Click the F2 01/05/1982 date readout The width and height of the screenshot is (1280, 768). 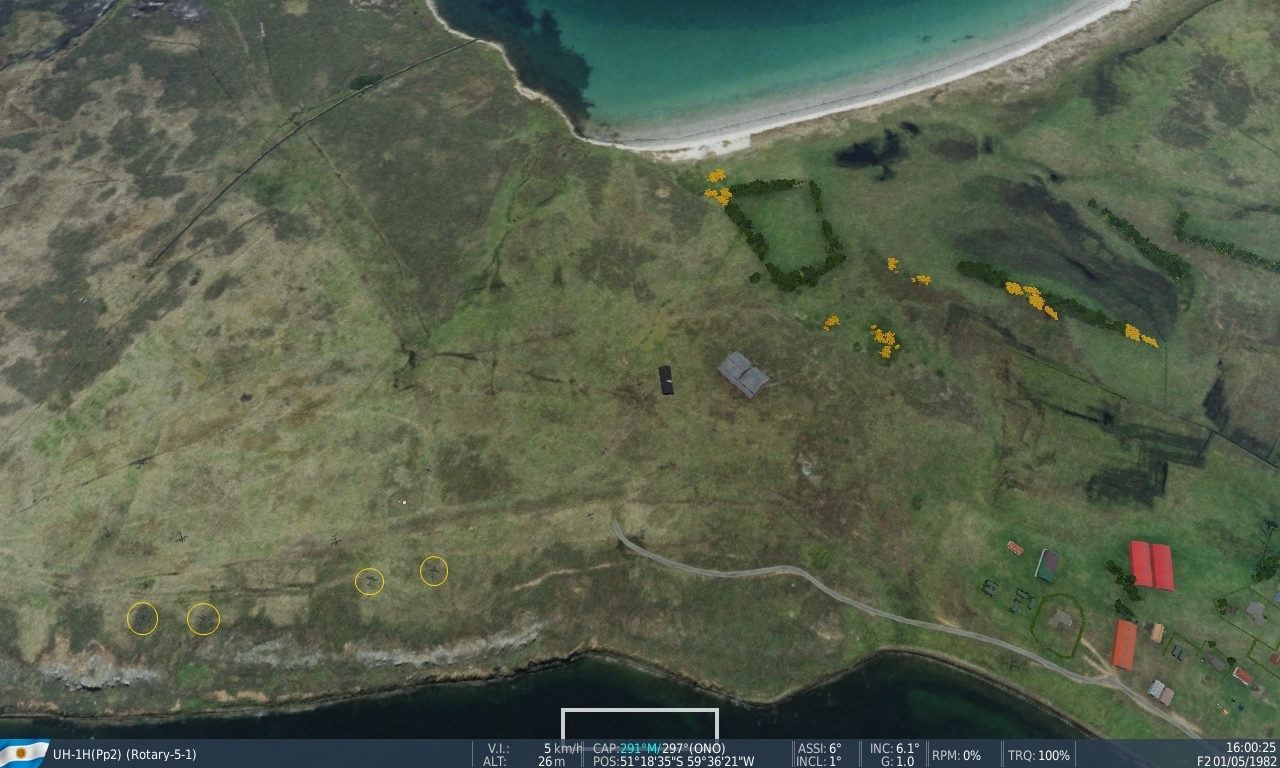1237,761
